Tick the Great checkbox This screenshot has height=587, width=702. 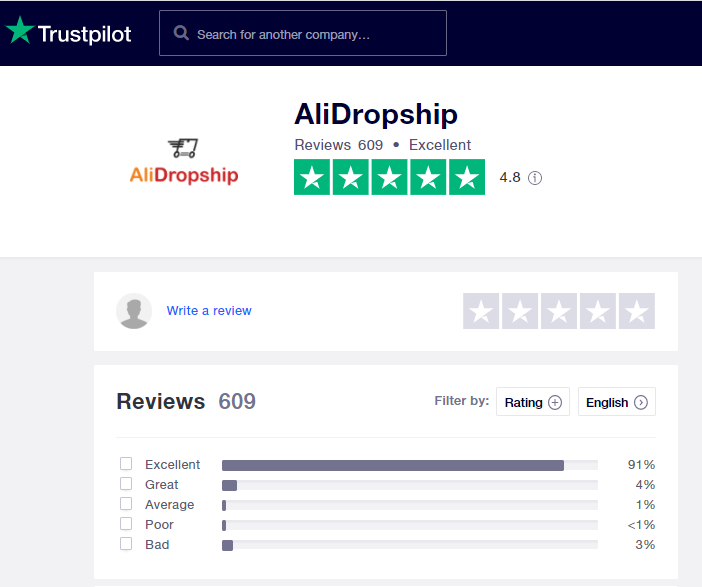126,484
